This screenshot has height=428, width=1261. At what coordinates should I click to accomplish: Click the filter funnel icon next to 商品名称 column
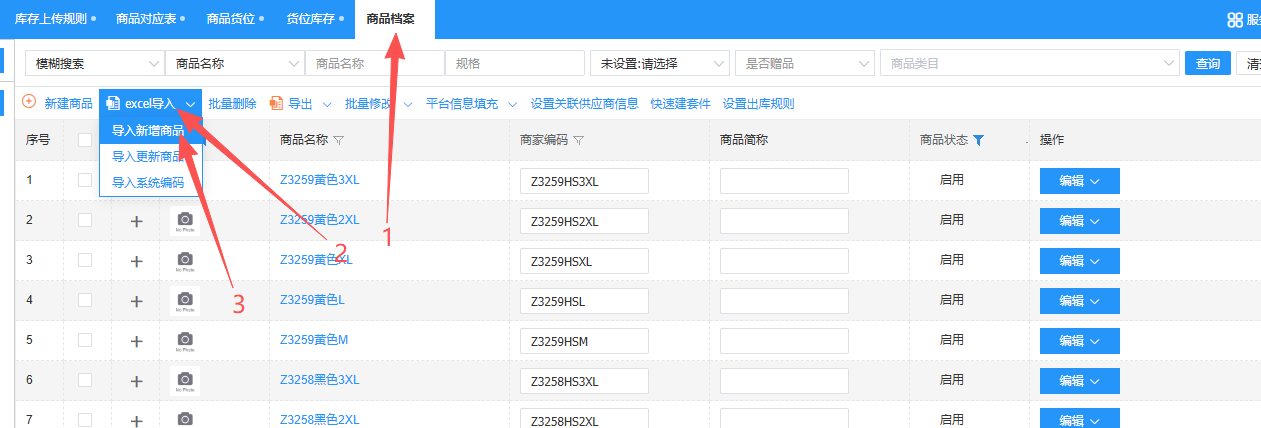[338, 140]
